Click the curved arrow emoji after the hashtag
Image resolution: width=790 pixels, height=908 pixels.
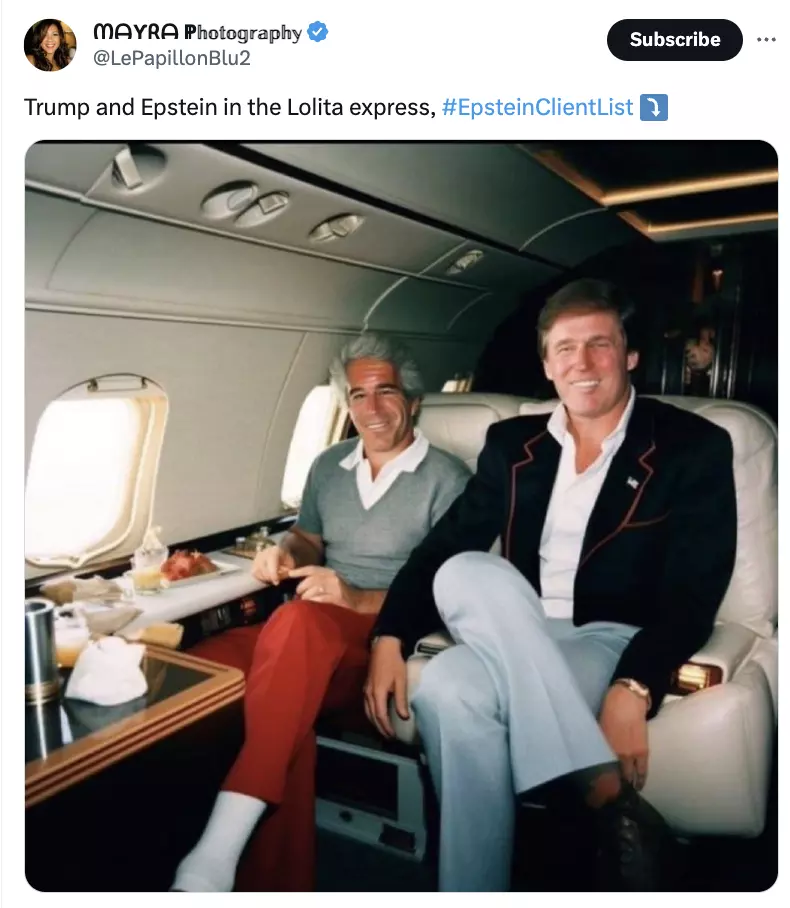click(654, 107)
